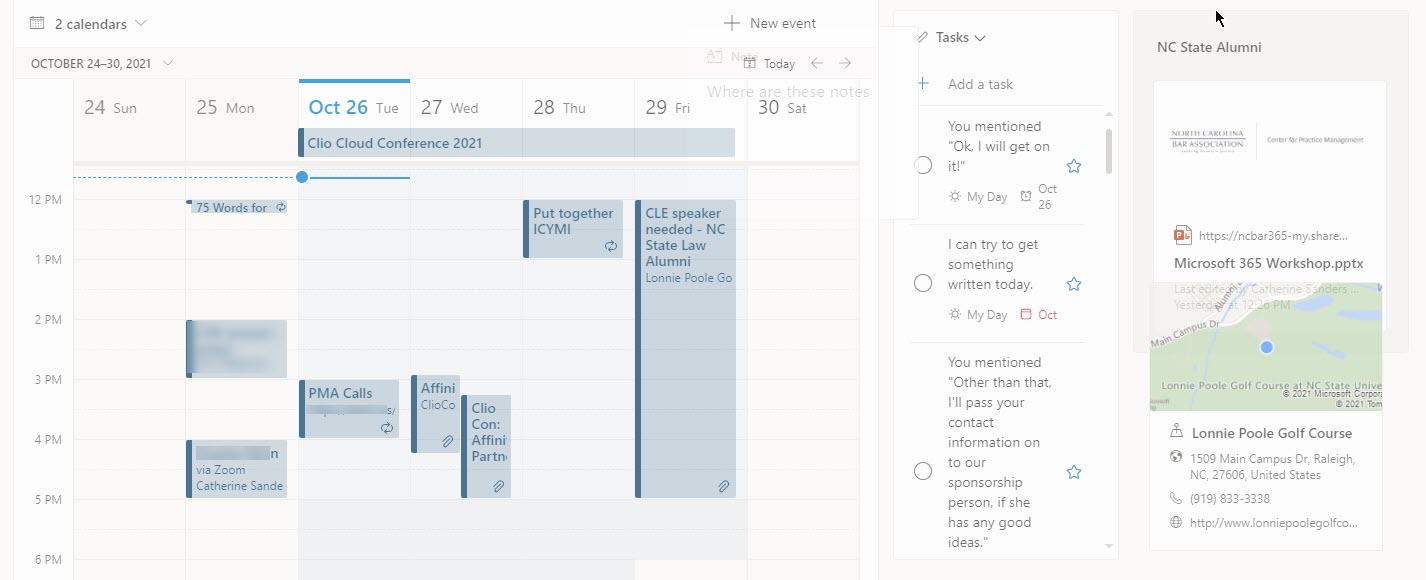
Task: Open the Lonnie Poole golf course website link
Action: (x=1273, y=523)
